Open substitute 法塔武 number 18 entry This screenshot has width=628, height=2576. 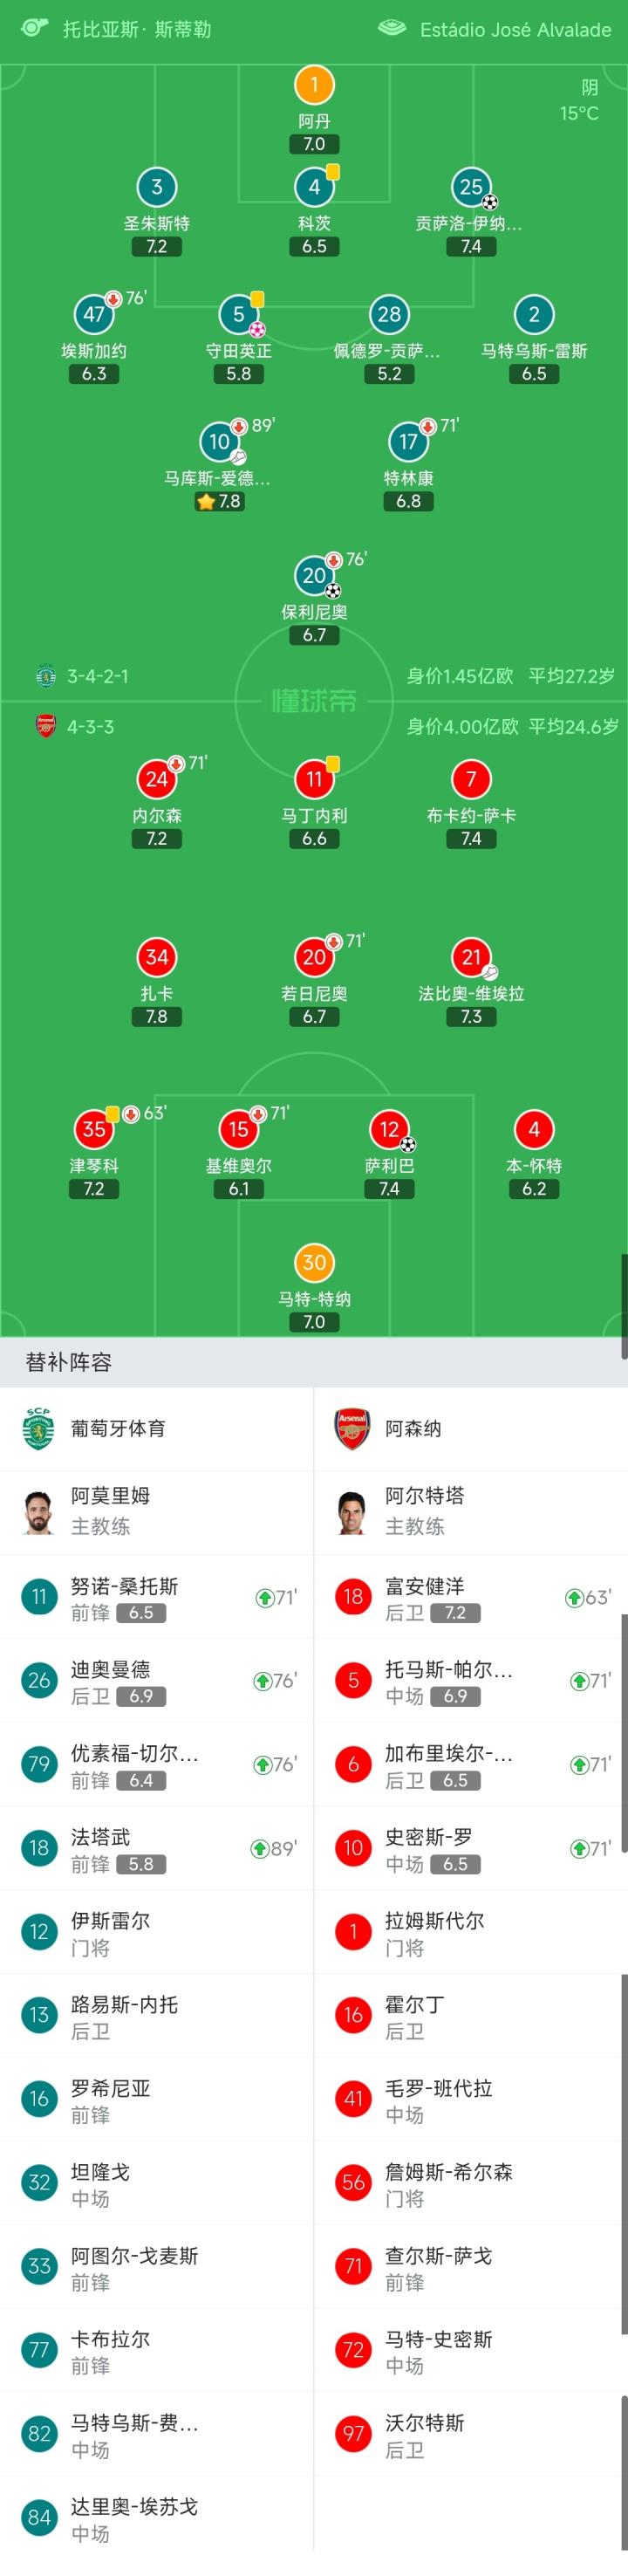[x=157, y=1848]
